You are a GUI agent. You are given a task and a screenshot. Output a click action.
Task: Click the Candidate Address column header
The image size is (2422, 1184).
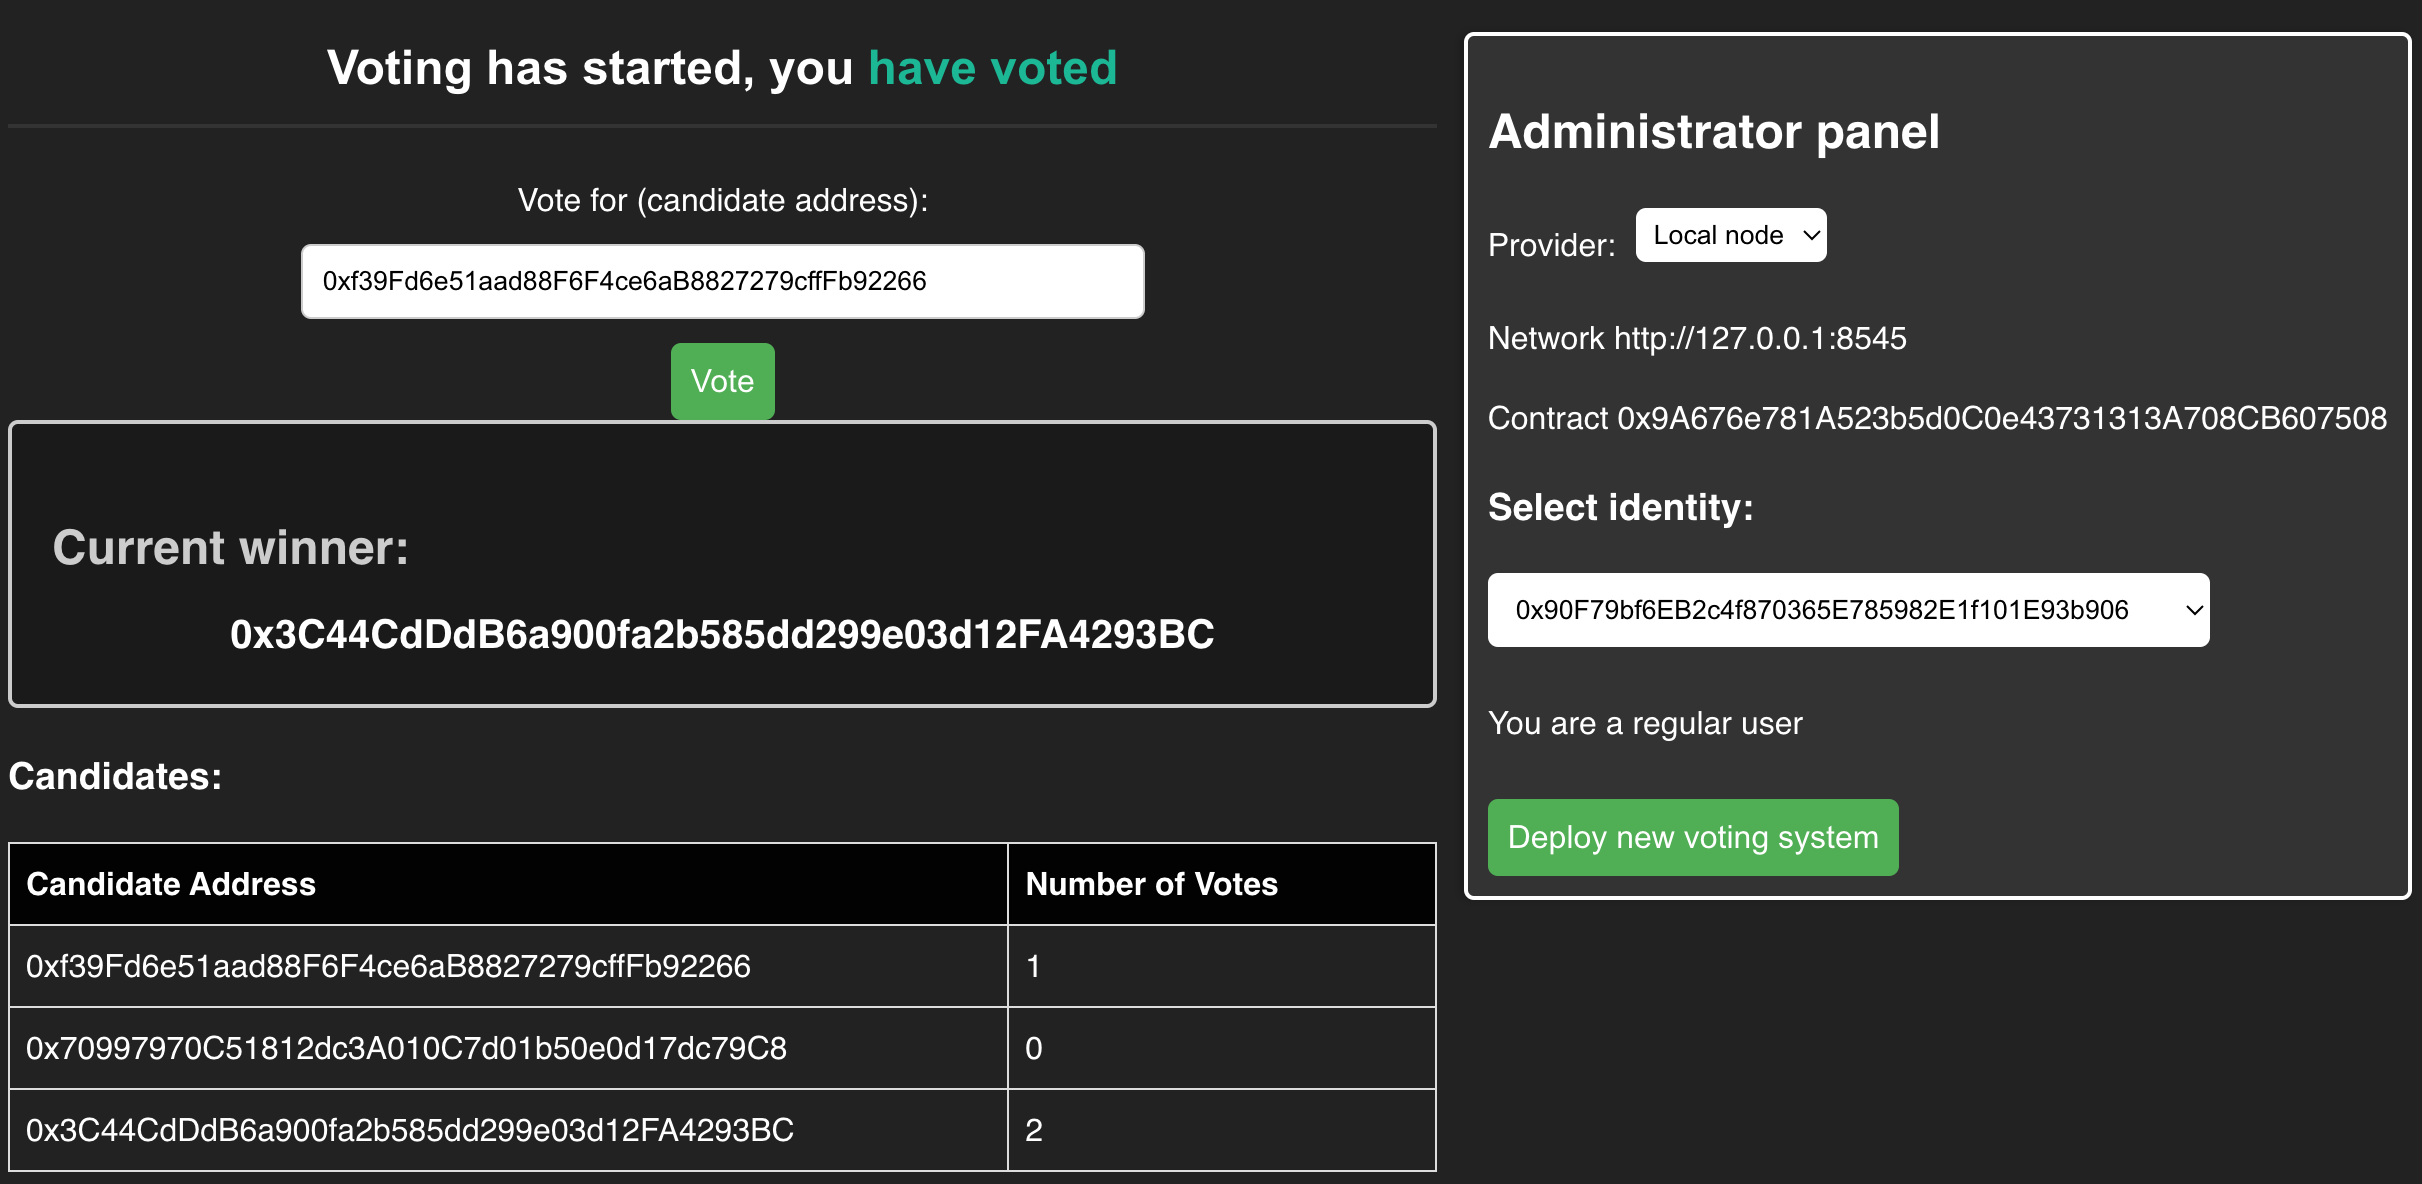coord(172,883)
